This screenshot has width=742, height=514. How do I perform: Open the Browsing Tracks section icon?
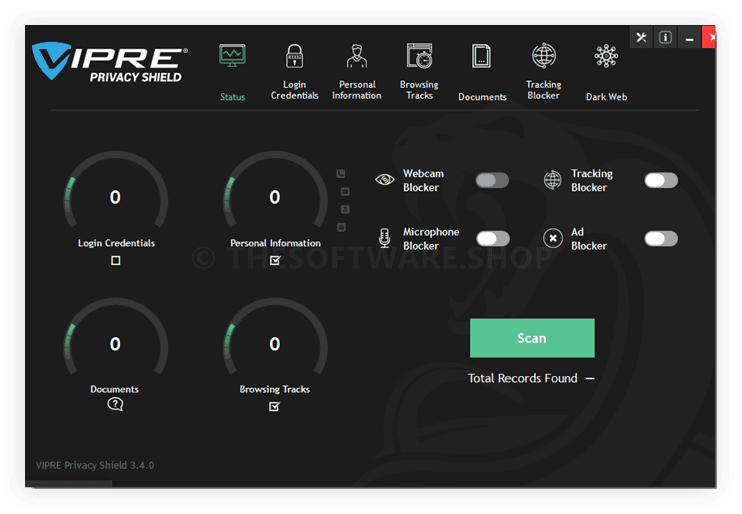click(x=419, y=56)
